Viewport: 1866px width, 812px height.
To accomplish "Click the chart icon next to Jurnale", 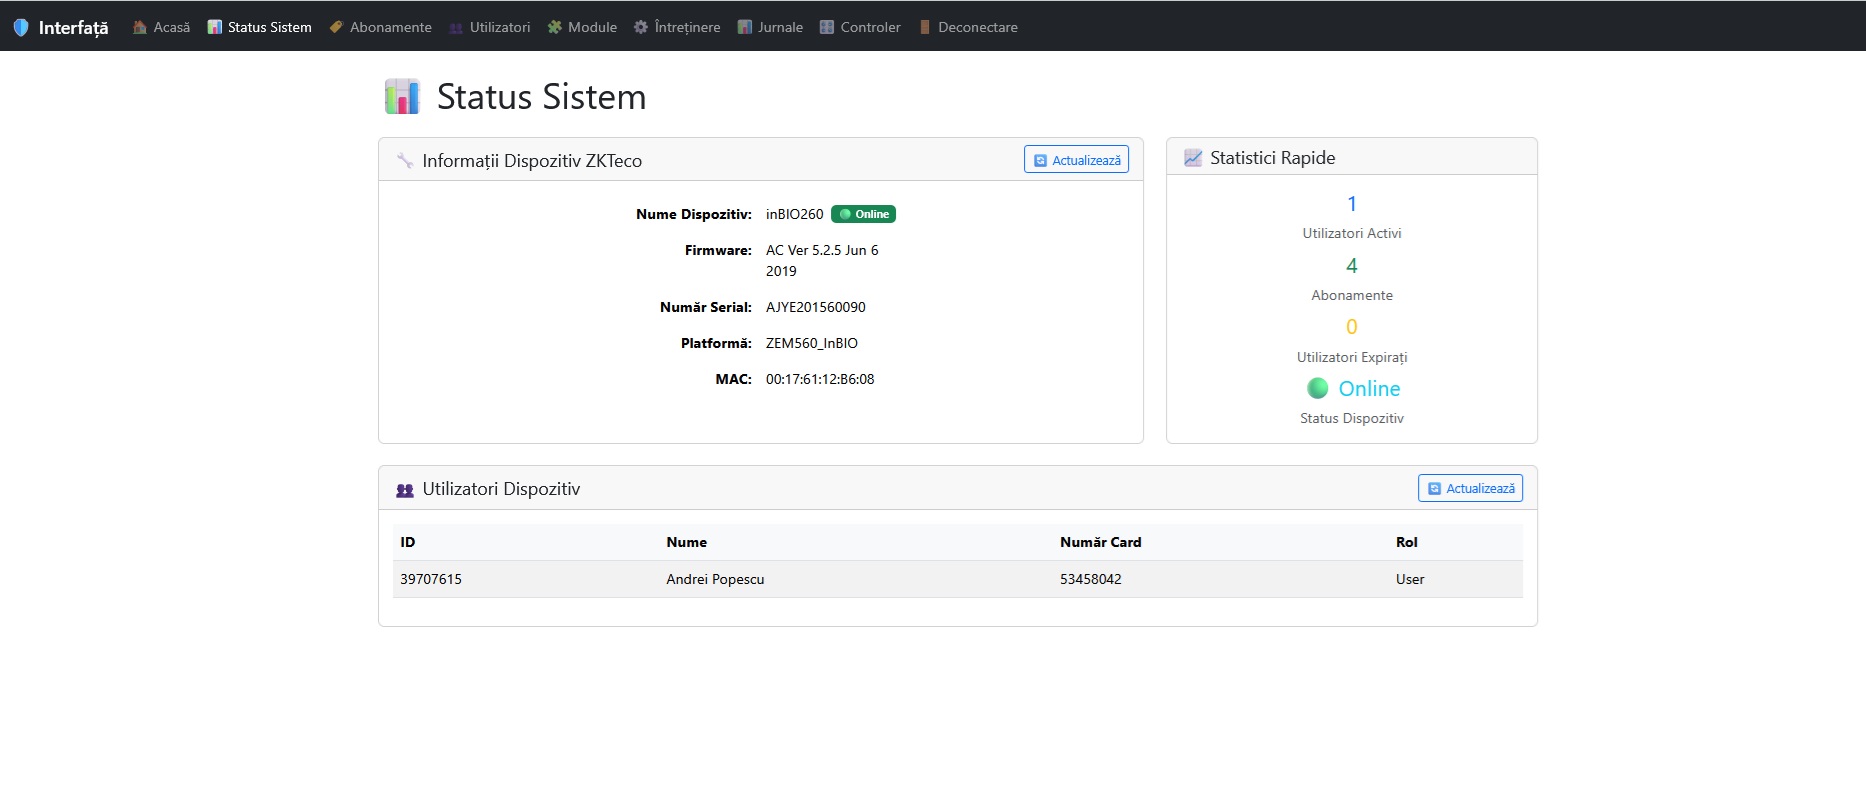I will (x=744, y=27).
